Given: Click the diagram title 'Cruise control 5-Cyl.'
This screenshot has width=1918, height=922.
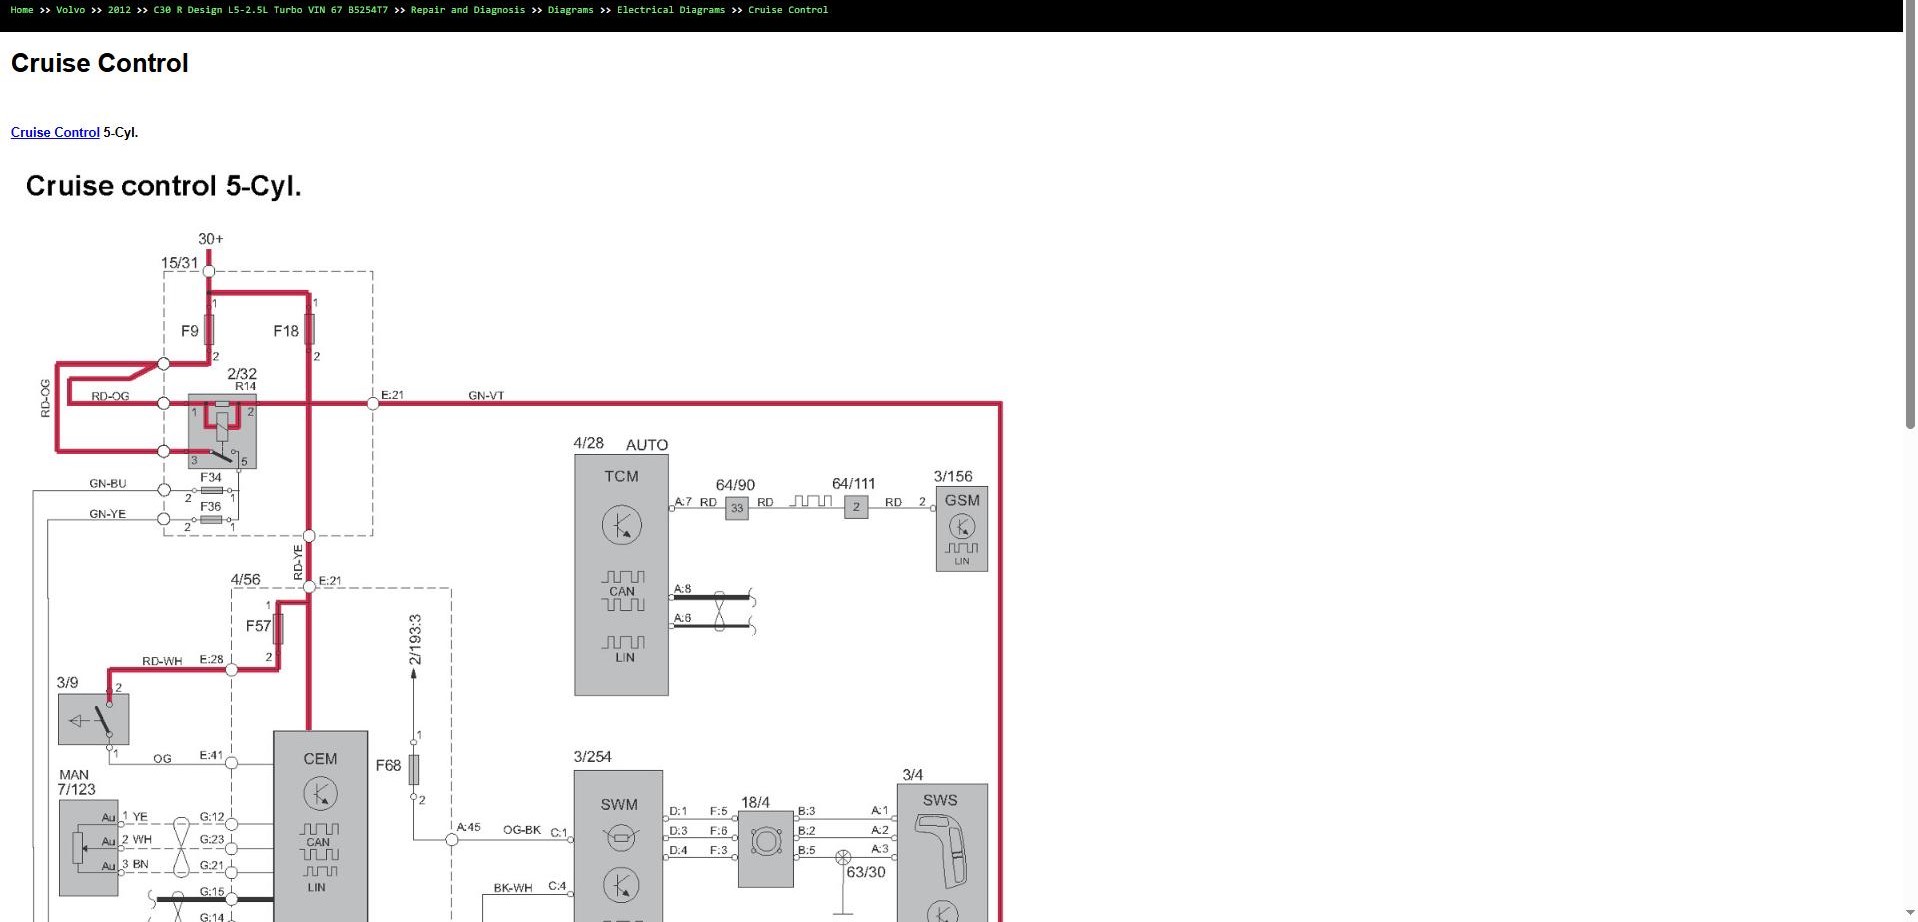Looking at the screenshot, I should (163, 186).
